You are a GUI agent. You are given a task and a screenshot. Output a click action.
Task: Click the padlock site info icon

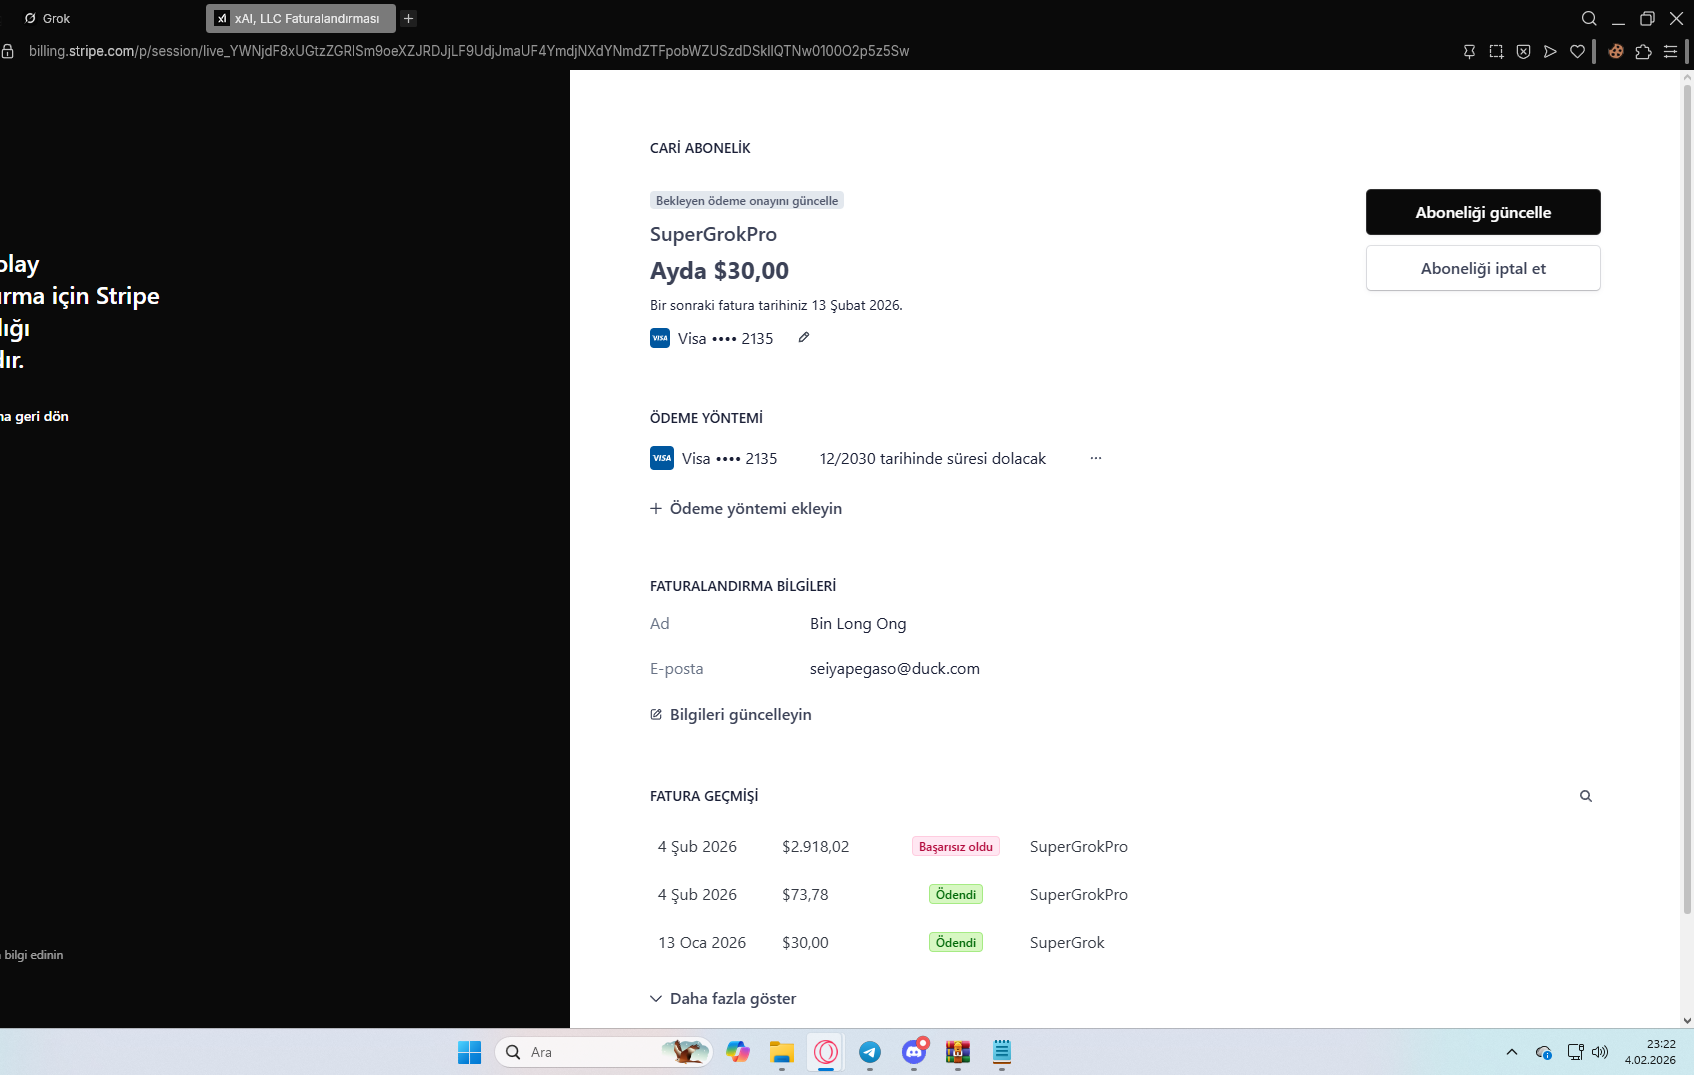point(8,51)
